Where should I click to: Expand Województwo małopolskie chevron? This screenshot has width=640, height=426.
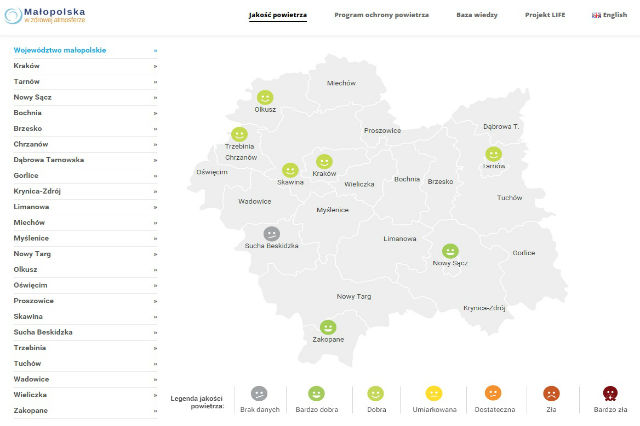click(155, 50)
